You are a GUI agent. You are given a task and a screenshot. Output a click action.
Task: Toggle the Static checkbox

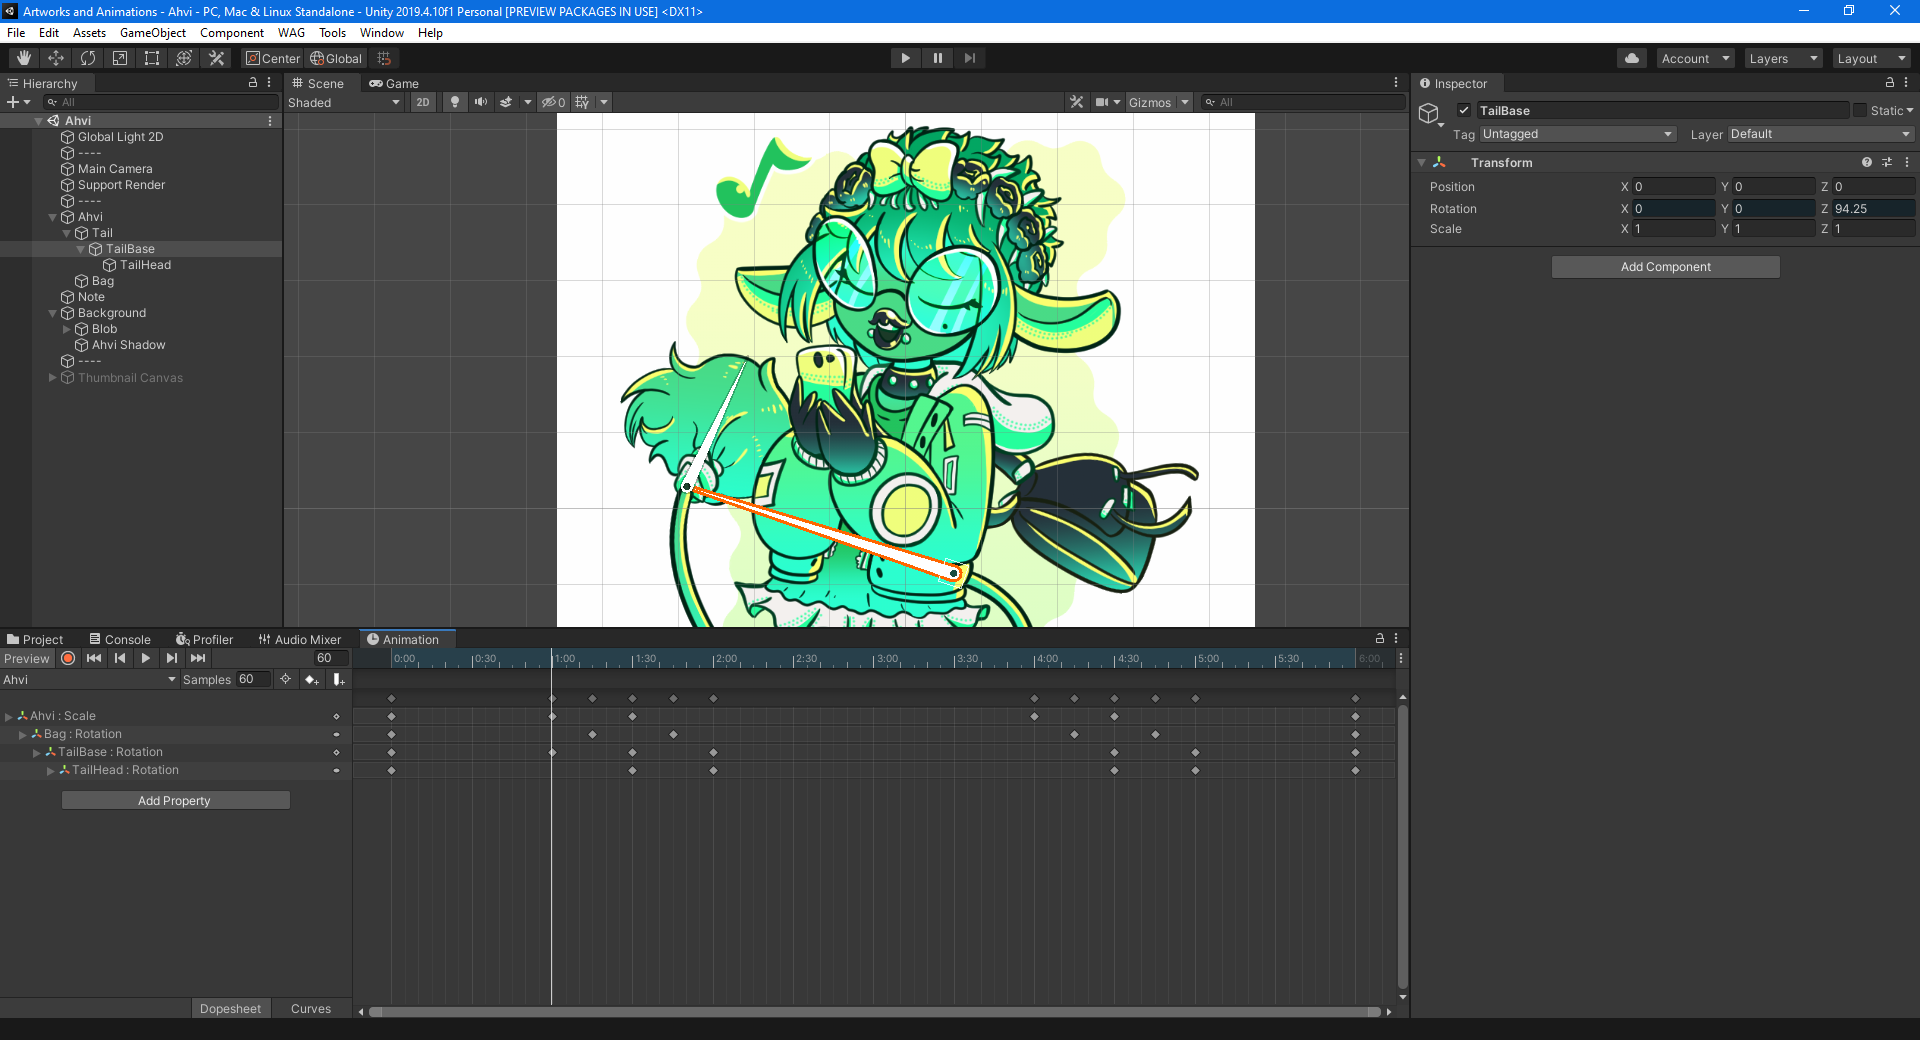click(1860, 110)
